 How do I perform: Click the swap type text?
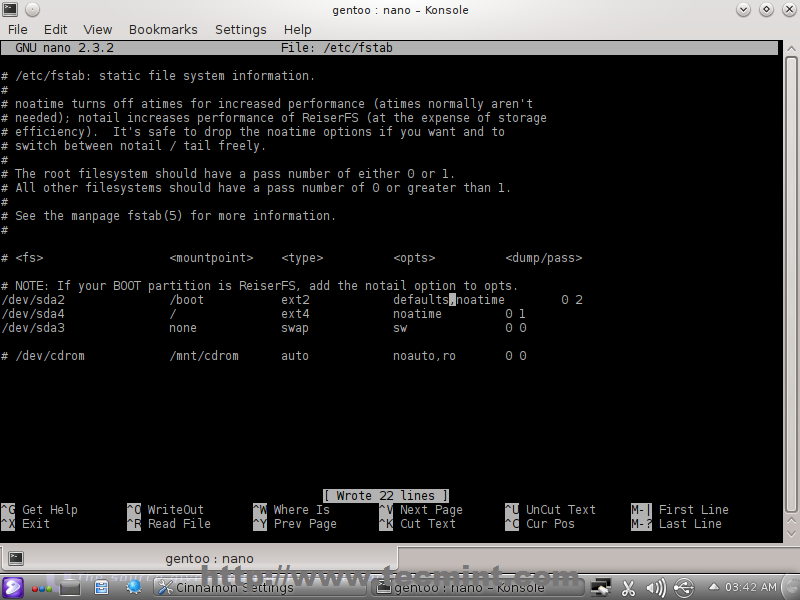pos(295,328)
